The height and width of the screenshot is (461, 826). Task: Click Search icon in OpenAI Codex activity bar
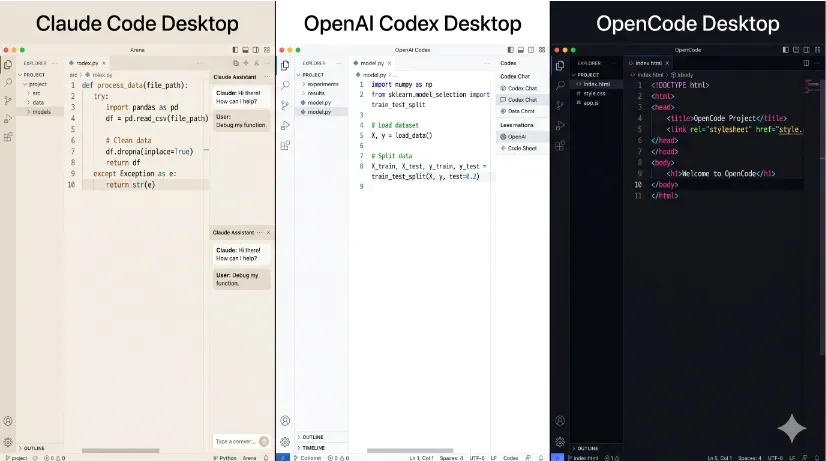coord(285,85)
